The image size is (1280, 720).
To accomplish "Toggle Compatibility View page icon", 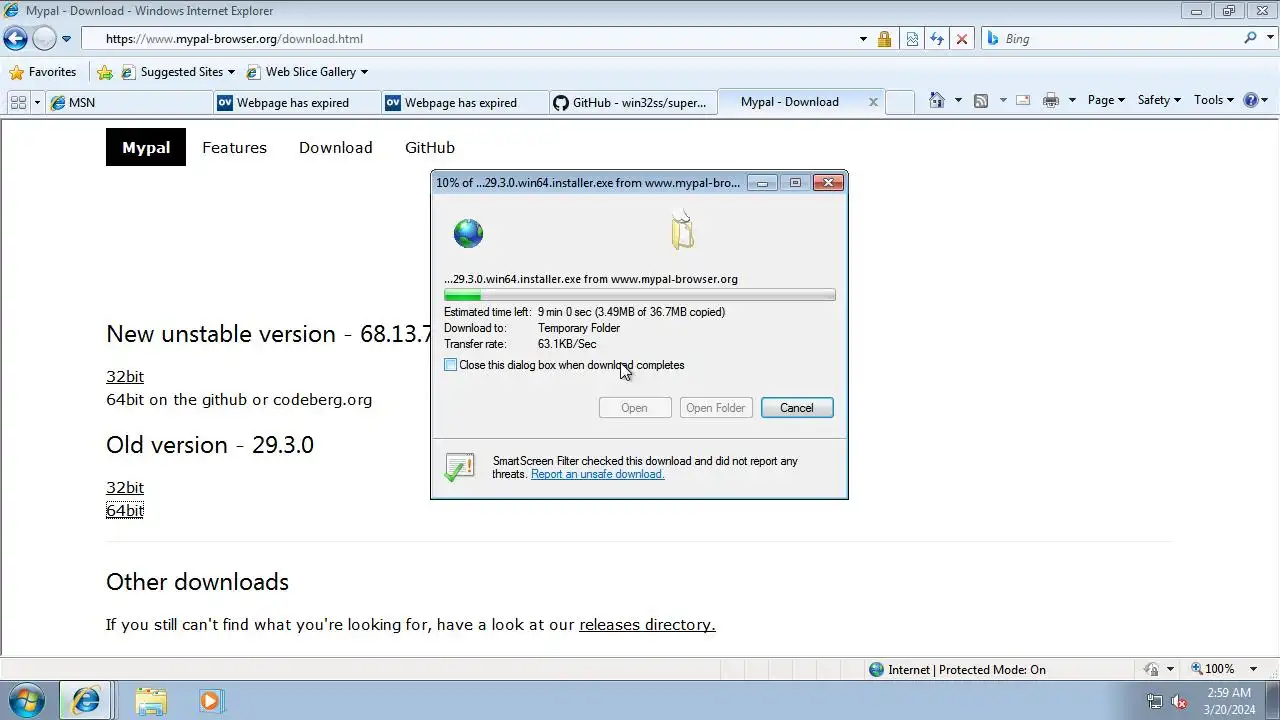I will tap(912, 39).
